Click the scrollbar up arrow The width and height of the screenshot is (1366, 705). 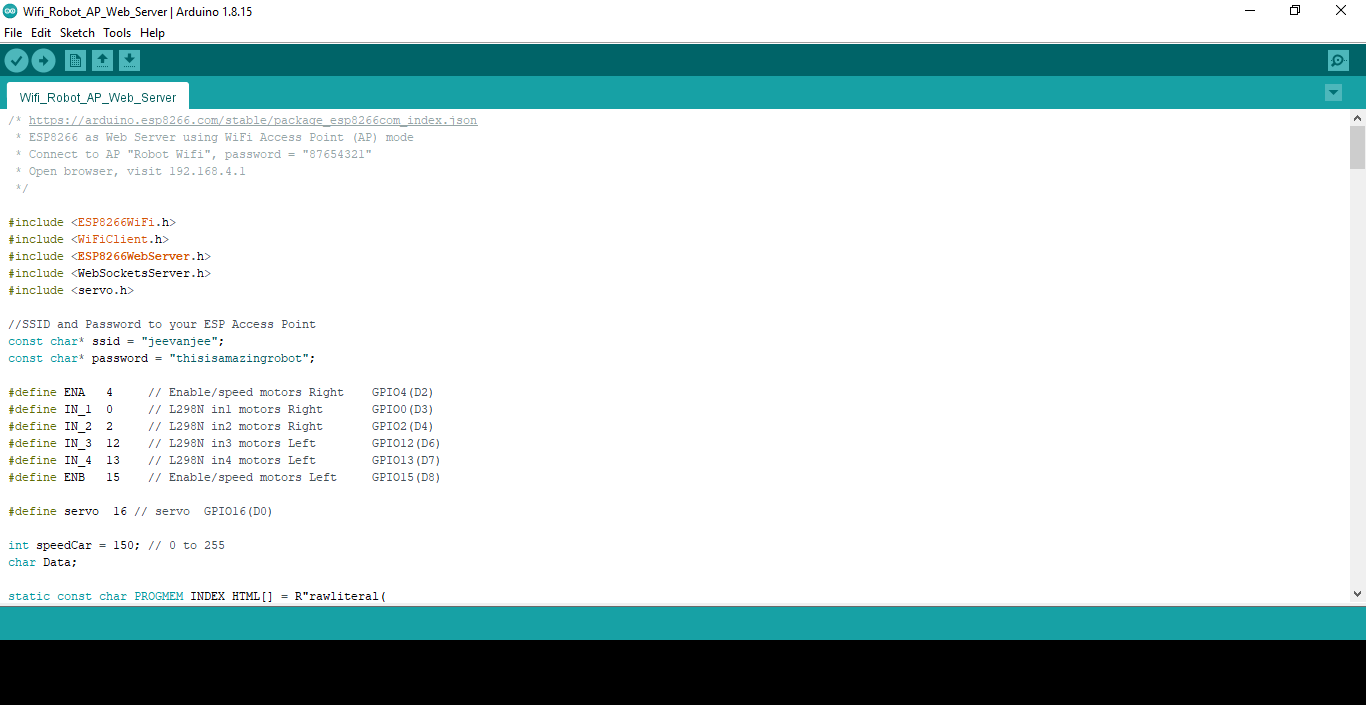pyautogui.click(x=1357, y=115)
